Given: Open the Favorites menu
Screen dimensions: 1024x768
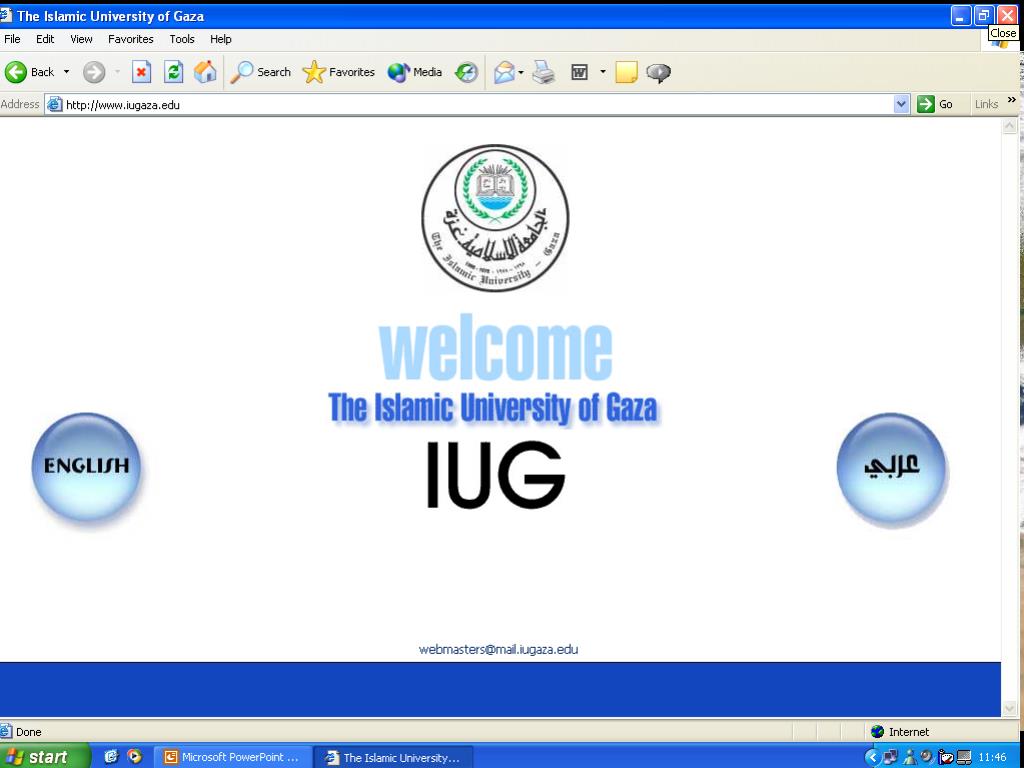Looking at the screenshot, I should click(131, 39).
